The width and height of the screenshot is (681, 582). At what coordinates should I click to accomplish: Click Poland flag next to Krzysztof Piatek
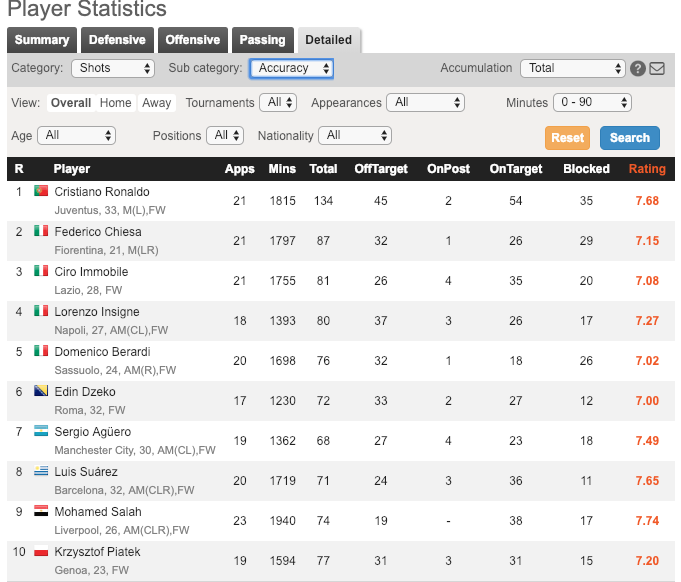[x=41, y=551]
